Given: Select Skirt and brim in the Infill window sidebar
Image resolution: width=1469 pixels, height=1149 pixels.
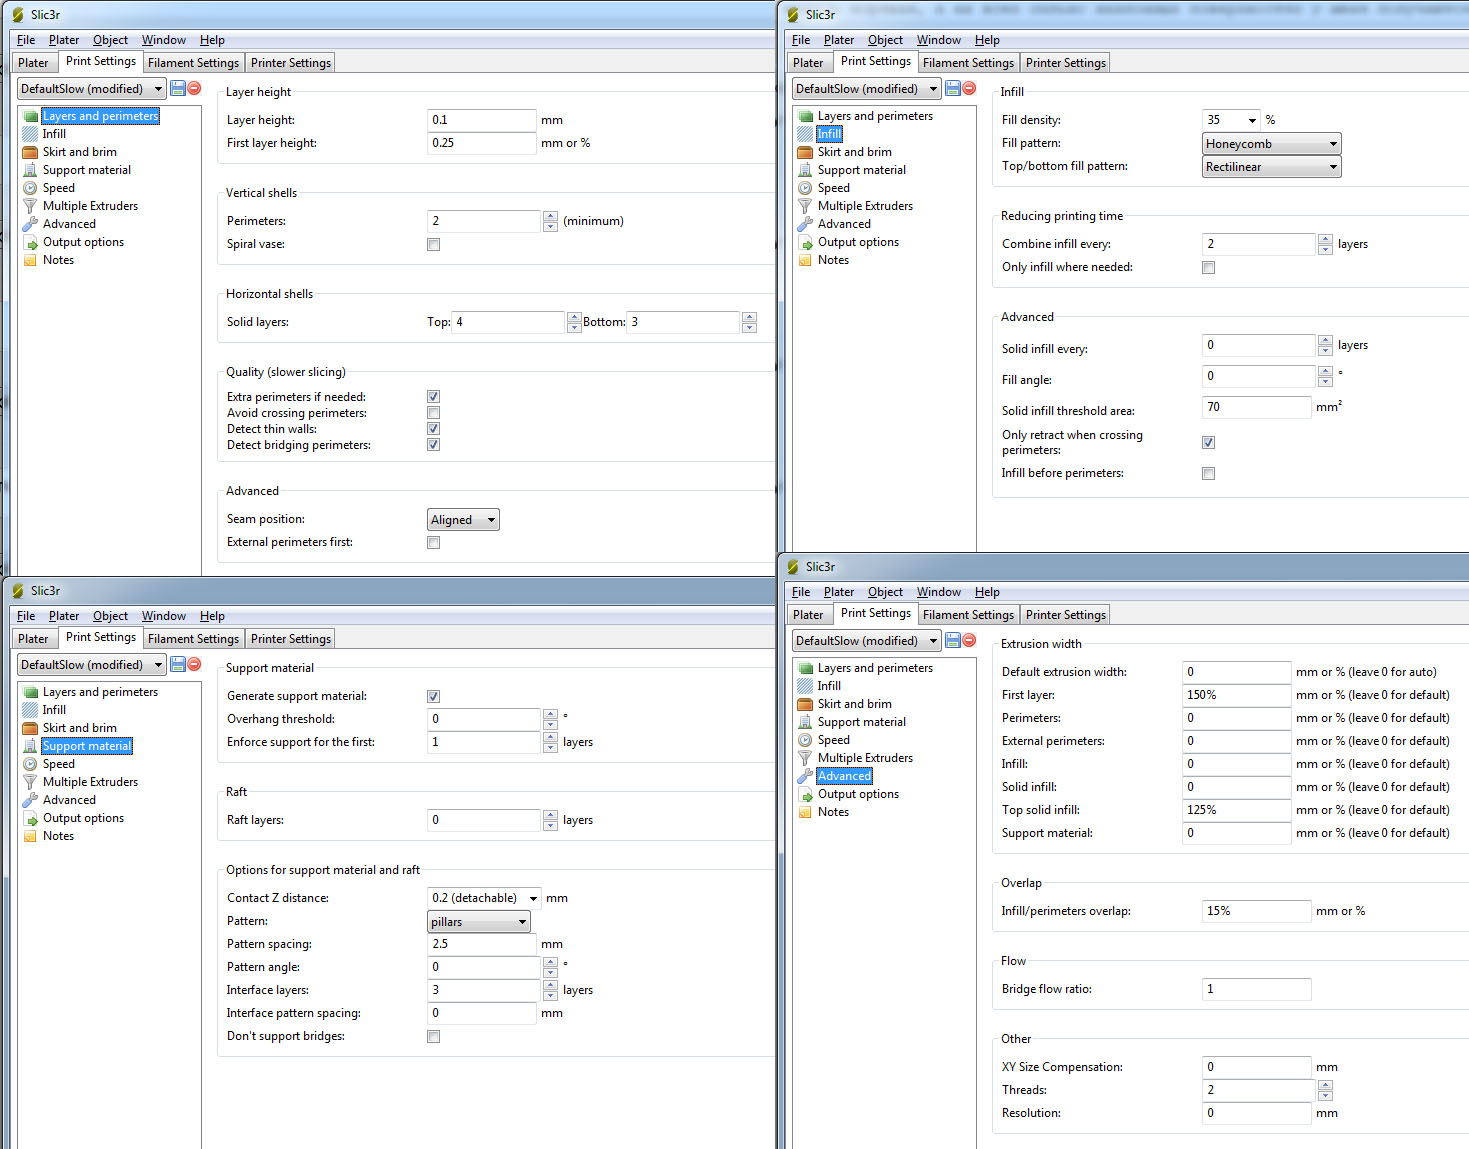Looking at the screenshot, I should 854,152.
